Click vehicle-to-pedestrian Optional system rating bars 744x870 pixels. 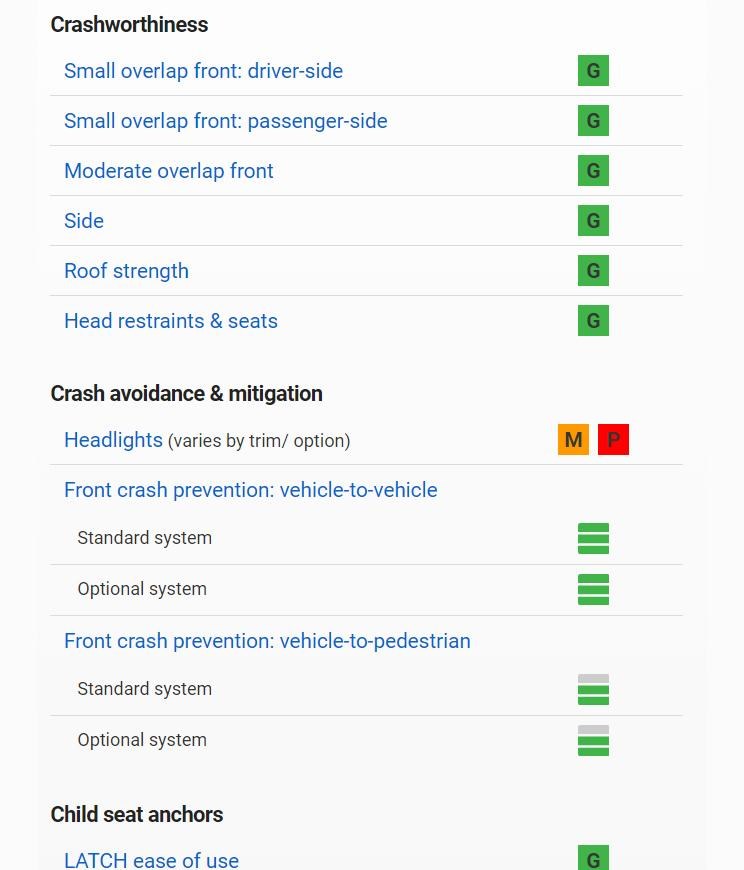[593, 740]
